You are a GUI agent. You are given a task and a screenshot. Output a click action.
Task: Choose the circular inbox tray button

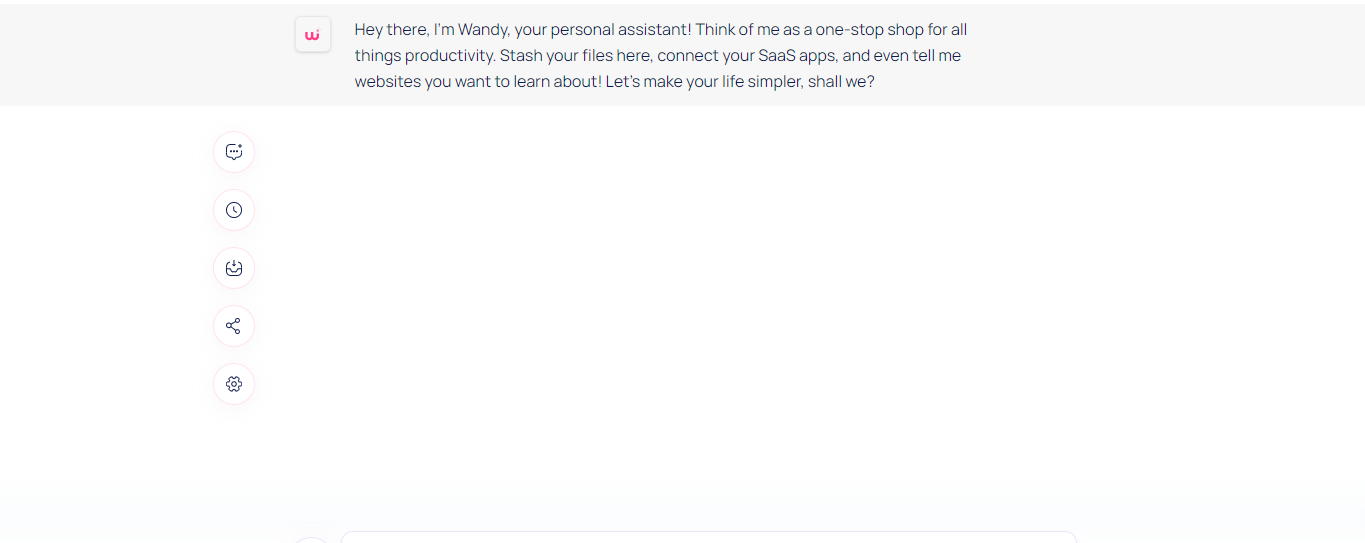click(x=234, y=268)
